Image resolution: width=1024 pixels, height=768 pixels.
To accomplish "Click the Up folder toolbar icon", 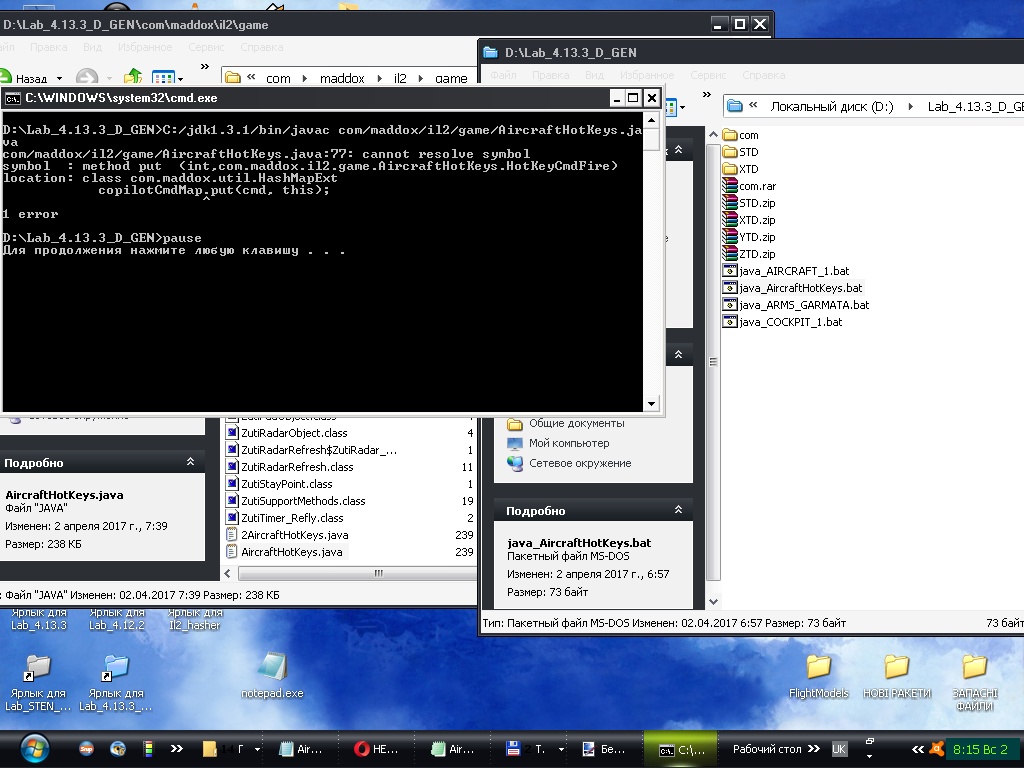I will pos(132,78).
